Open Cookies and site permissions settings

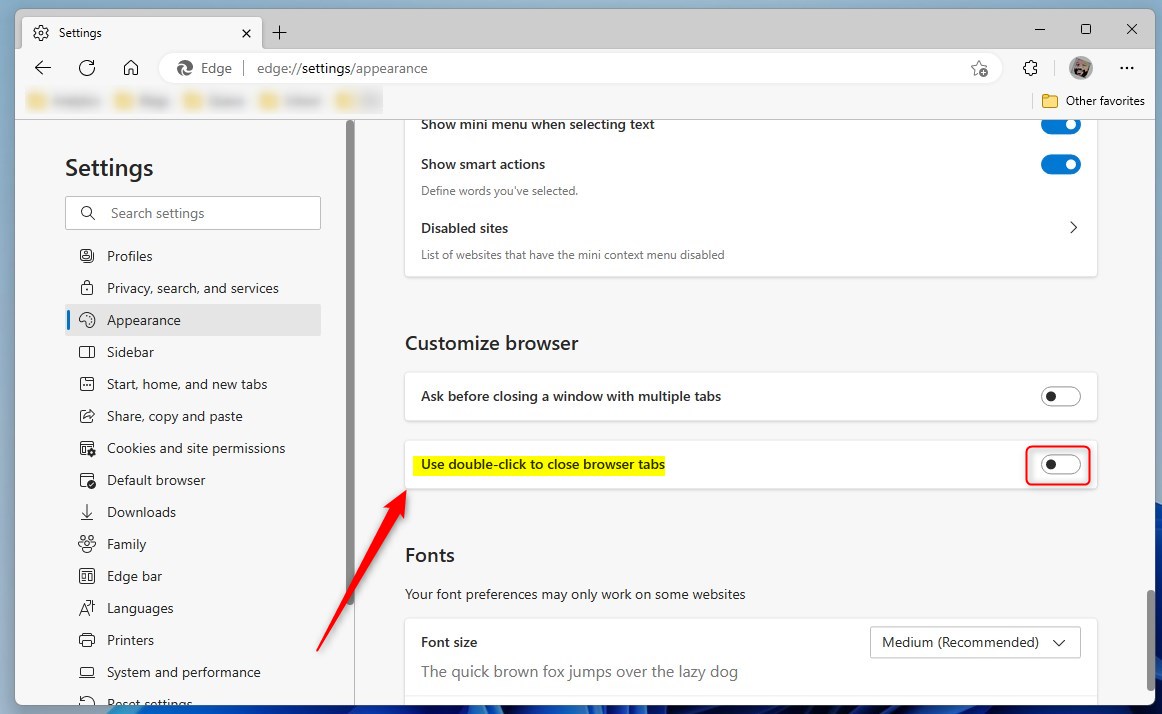[x=195, y=448]
